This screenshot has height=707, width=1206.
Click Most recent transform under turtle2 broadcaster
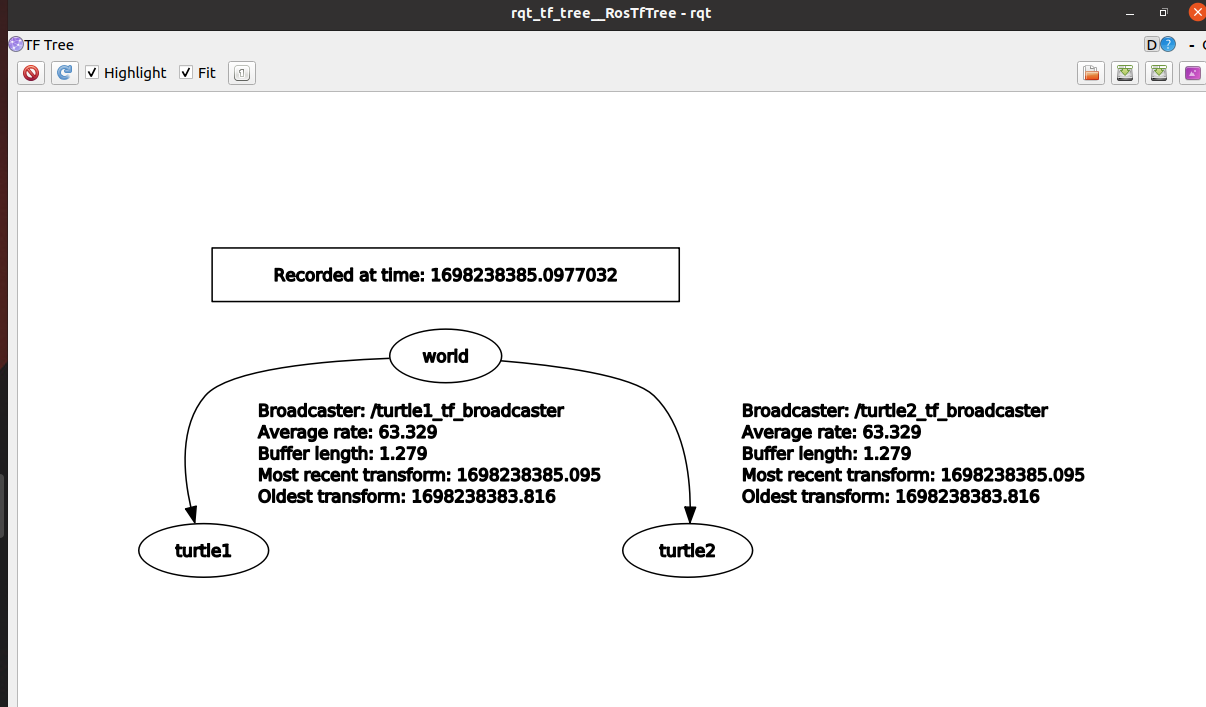tap(913, 475)
